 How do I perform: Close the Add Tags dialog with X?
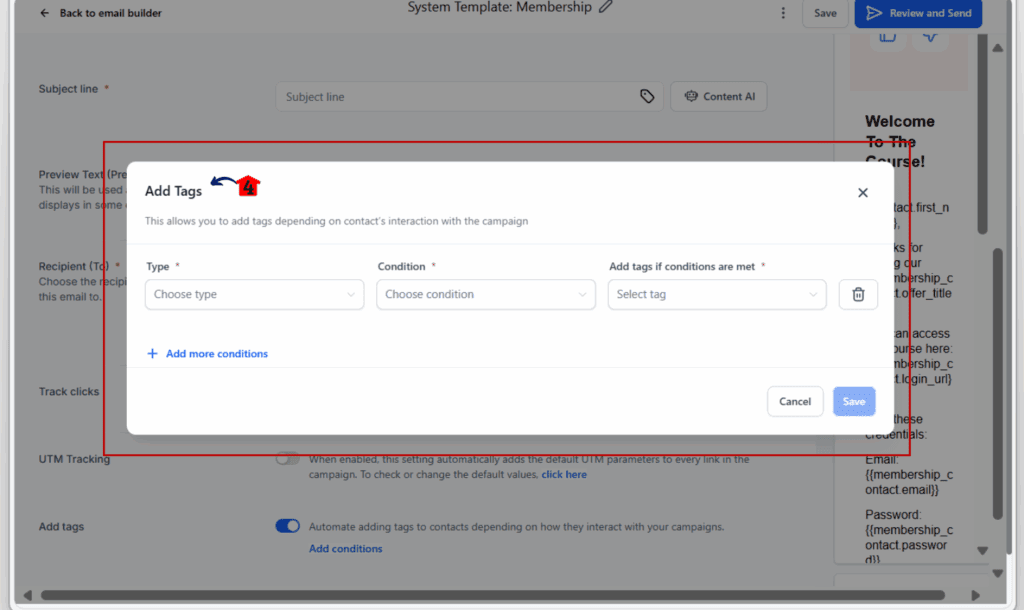coord(863,193)
